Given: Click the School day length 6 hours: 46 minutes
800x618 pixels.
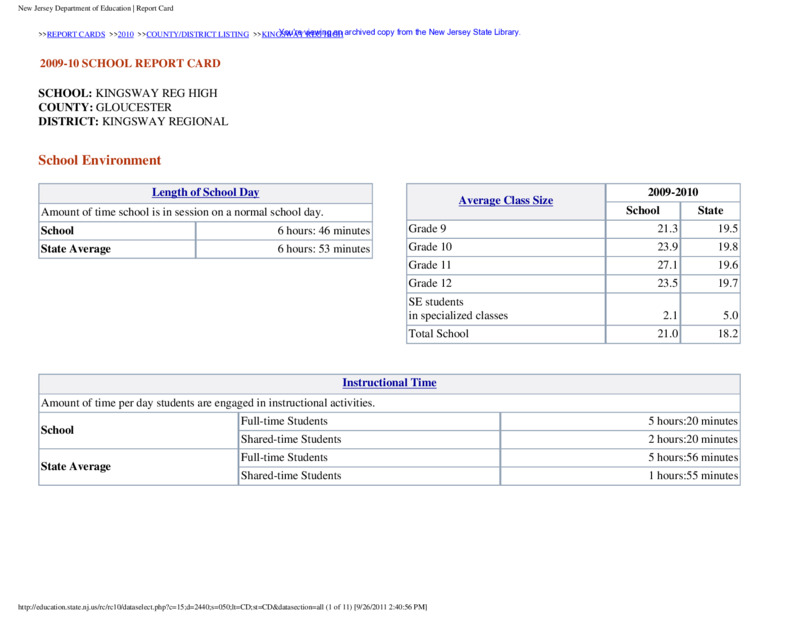Looking at the screenshot, I should click(323, 231).
